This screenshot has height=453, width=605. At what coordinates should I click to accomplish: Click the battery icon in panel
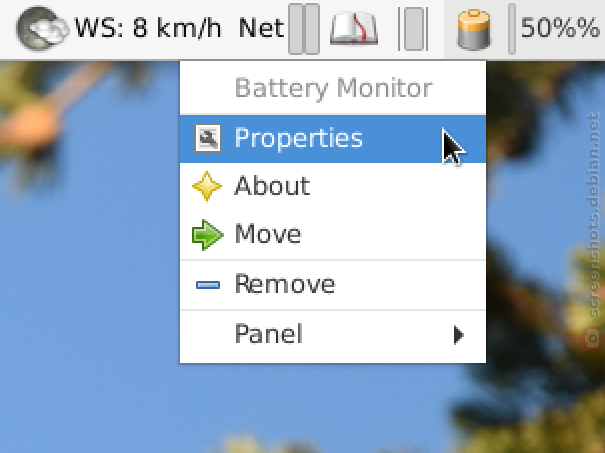(474, 30)
